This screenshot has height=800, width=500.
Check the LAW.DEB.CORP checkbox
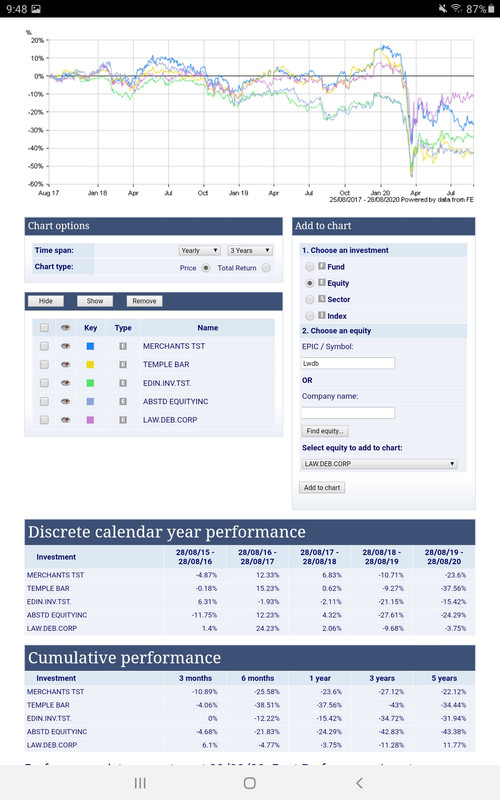point(44,419)
